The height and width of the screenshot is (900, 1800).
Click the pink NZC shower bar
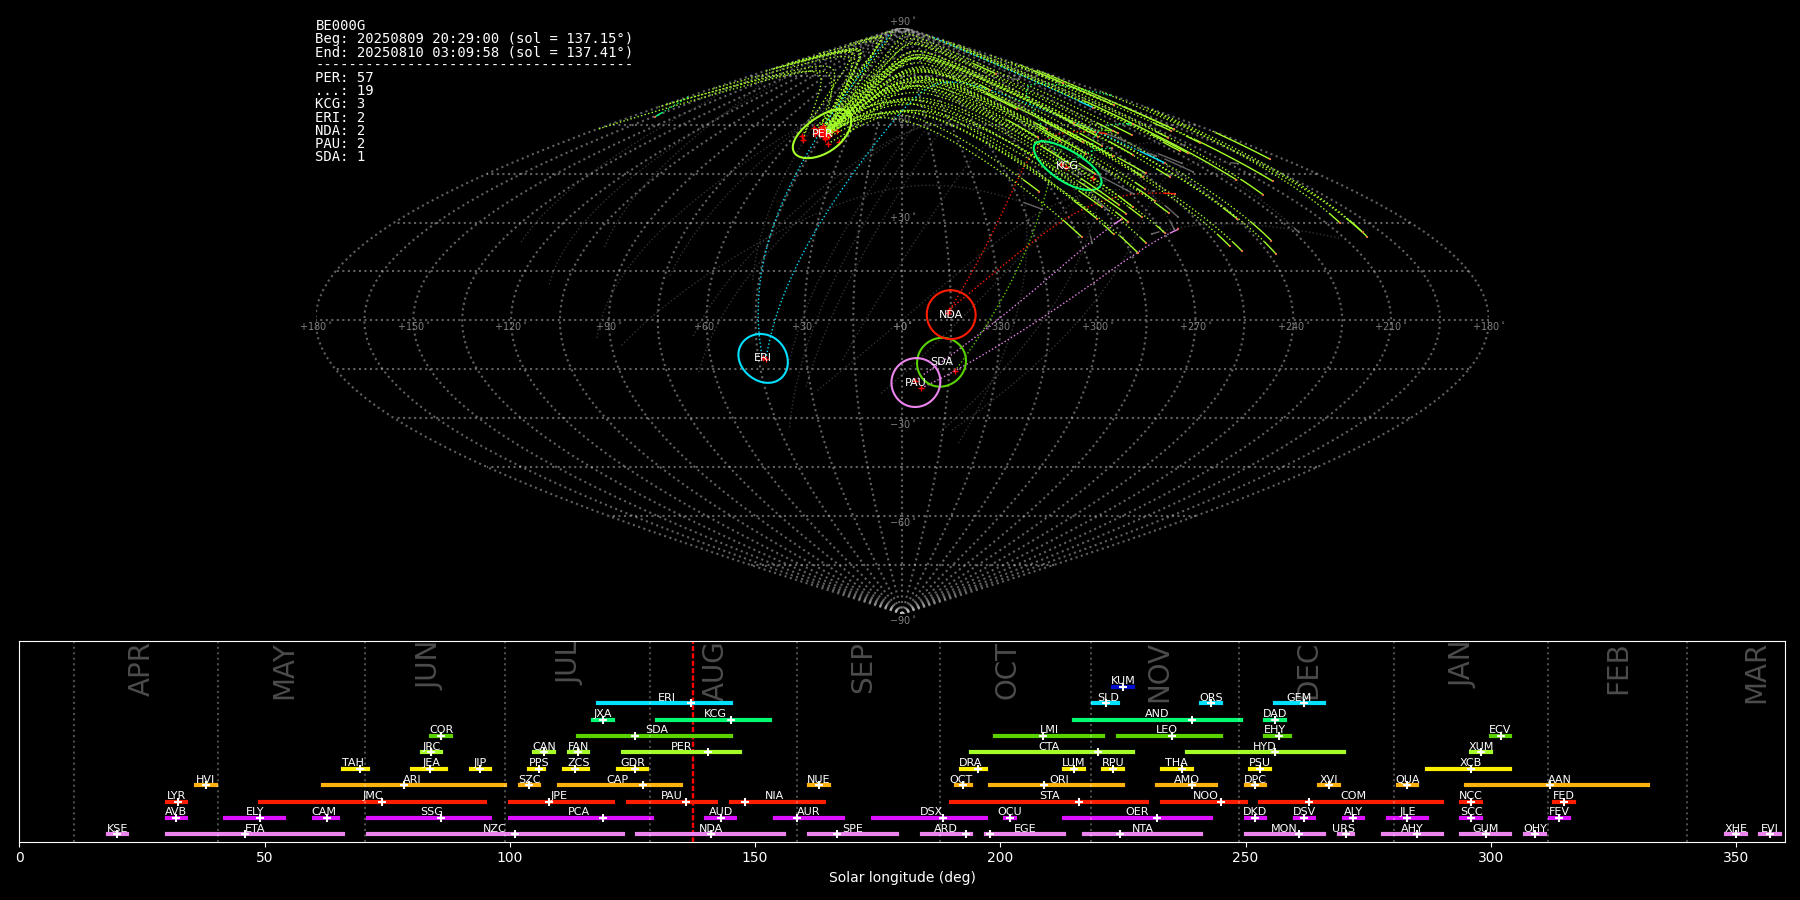495,834
